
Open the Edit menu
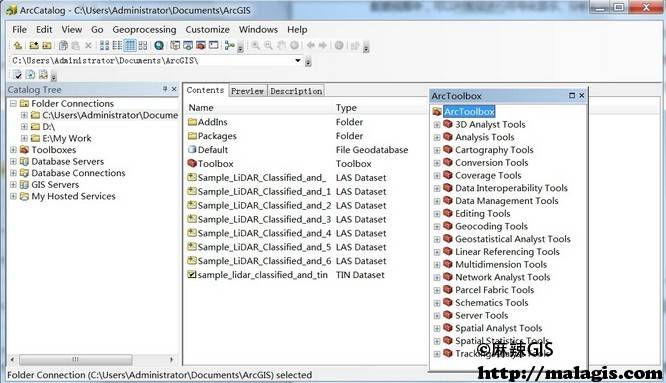coord(44,30)
